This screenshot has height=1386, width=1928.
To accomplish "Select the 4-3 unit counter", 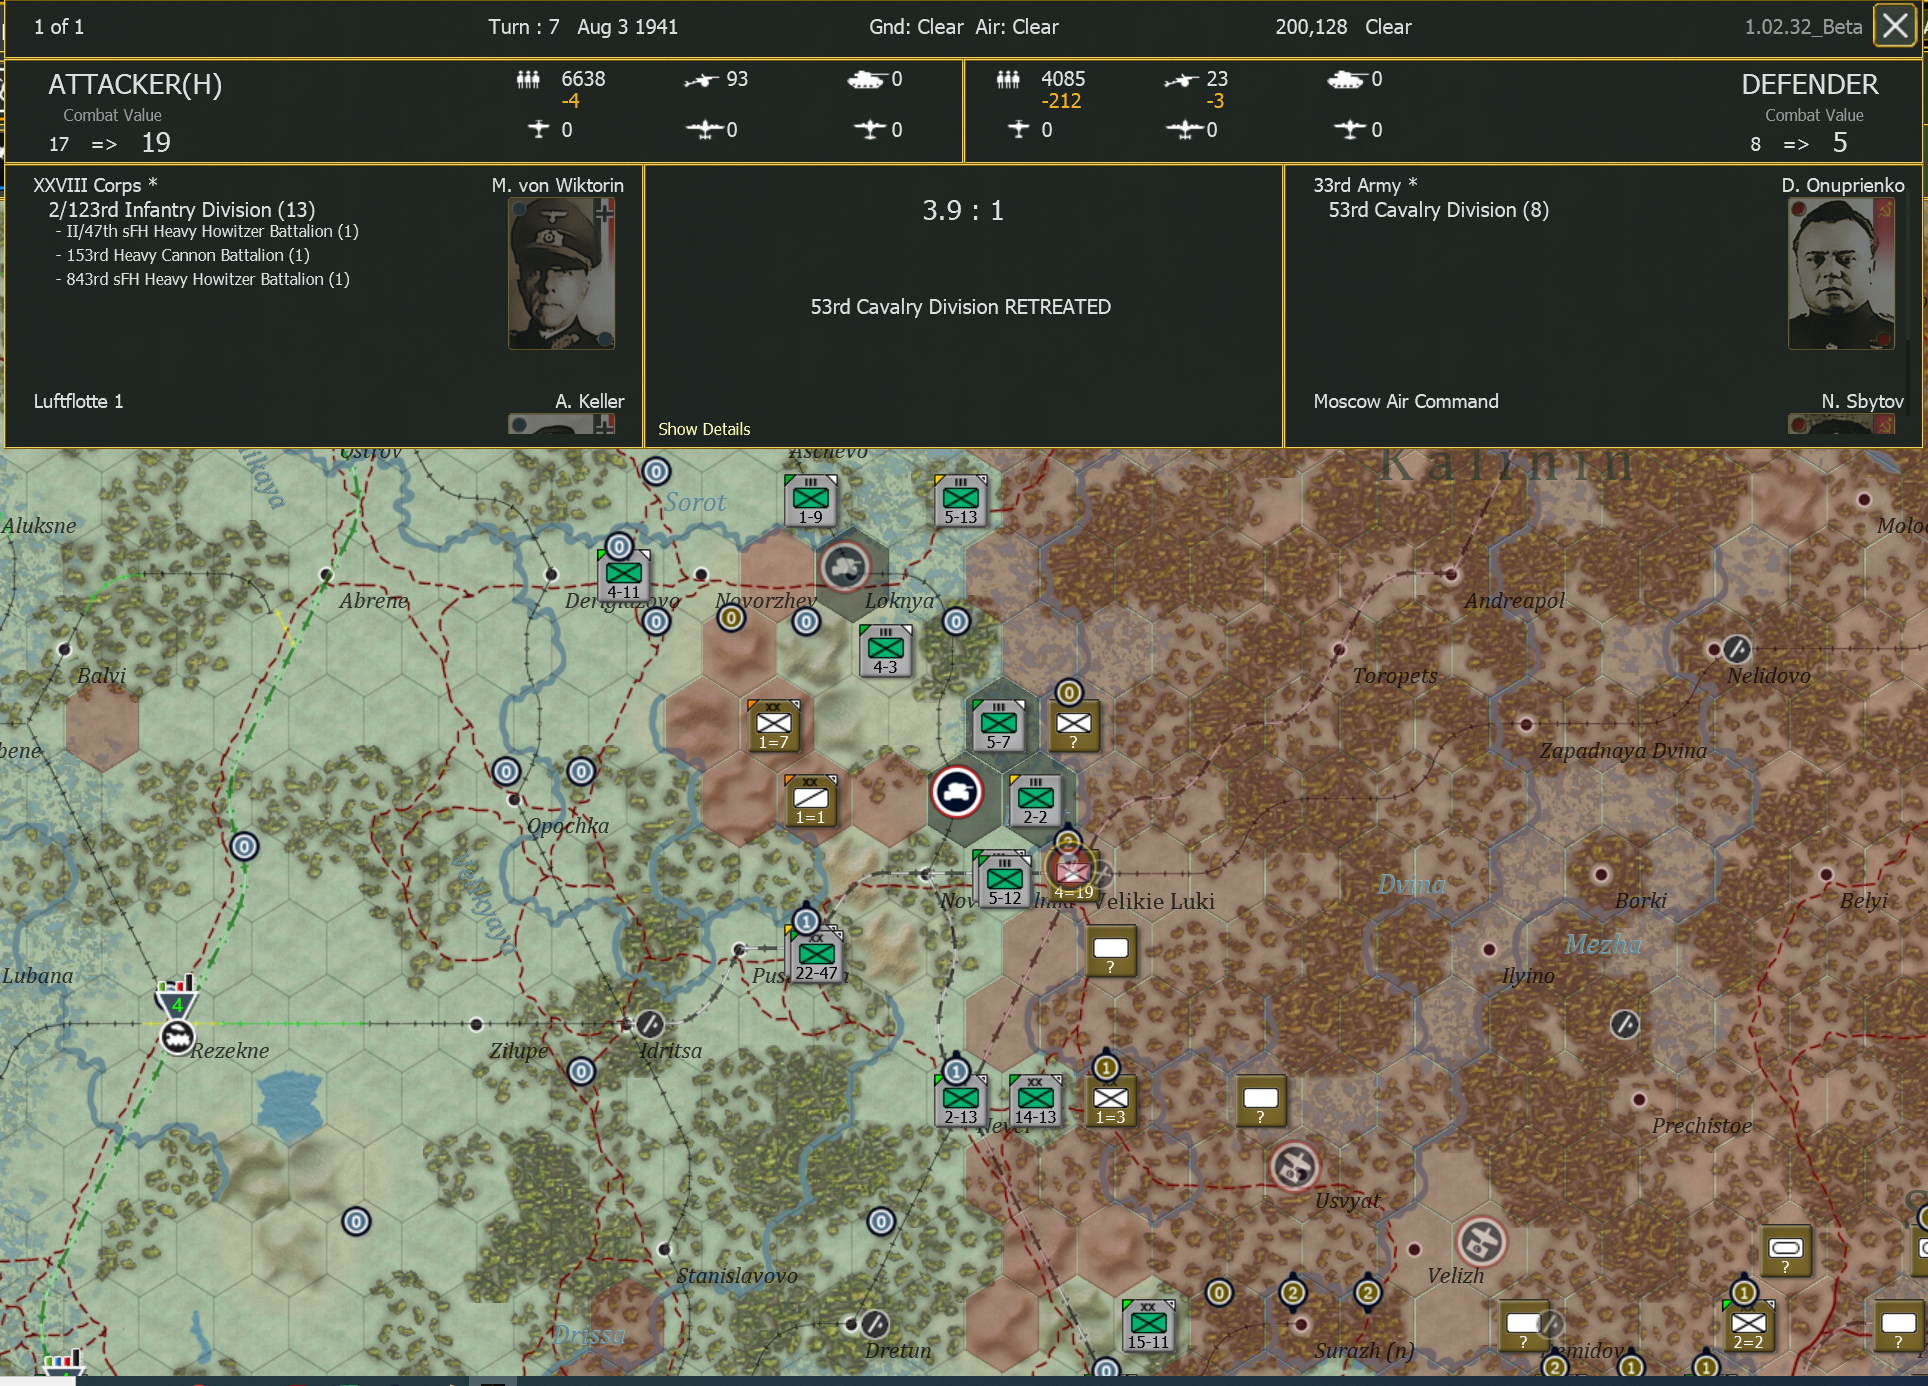I will pyautogui.click(x=886, y=650).
